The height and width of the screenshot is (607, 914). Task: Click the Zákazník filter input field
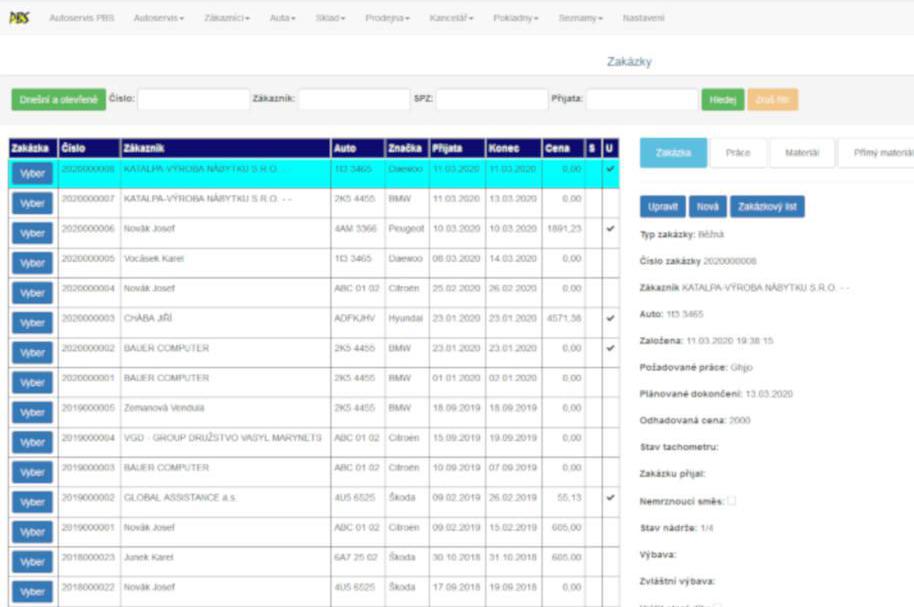(x=353, y=100)
